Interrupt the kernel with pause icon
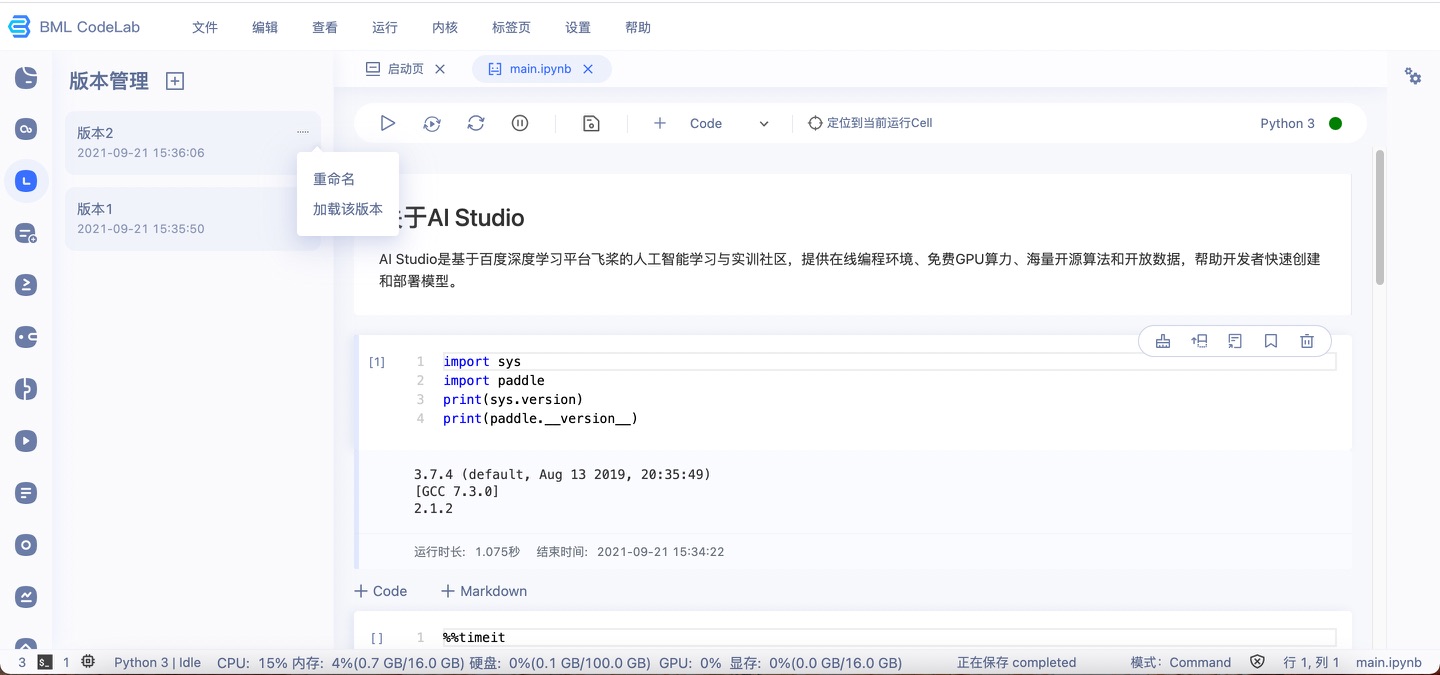1440x675 pixels. pyautogui.click(x=520, y=123)
